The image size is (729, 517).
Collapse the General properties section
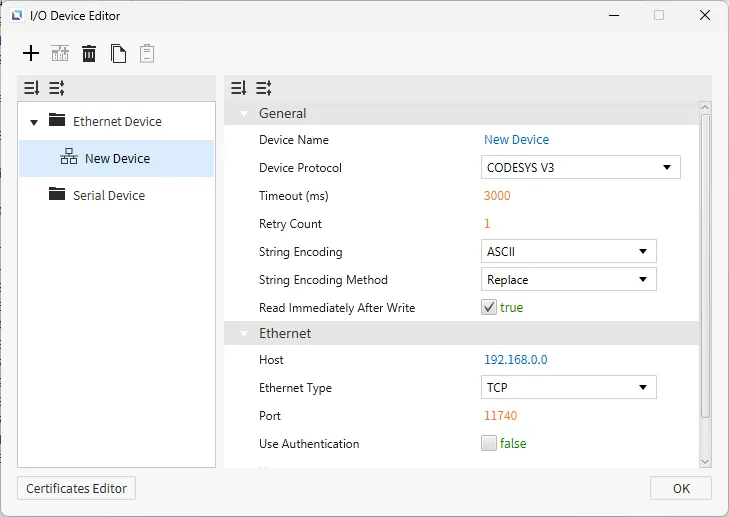[243, 114]
